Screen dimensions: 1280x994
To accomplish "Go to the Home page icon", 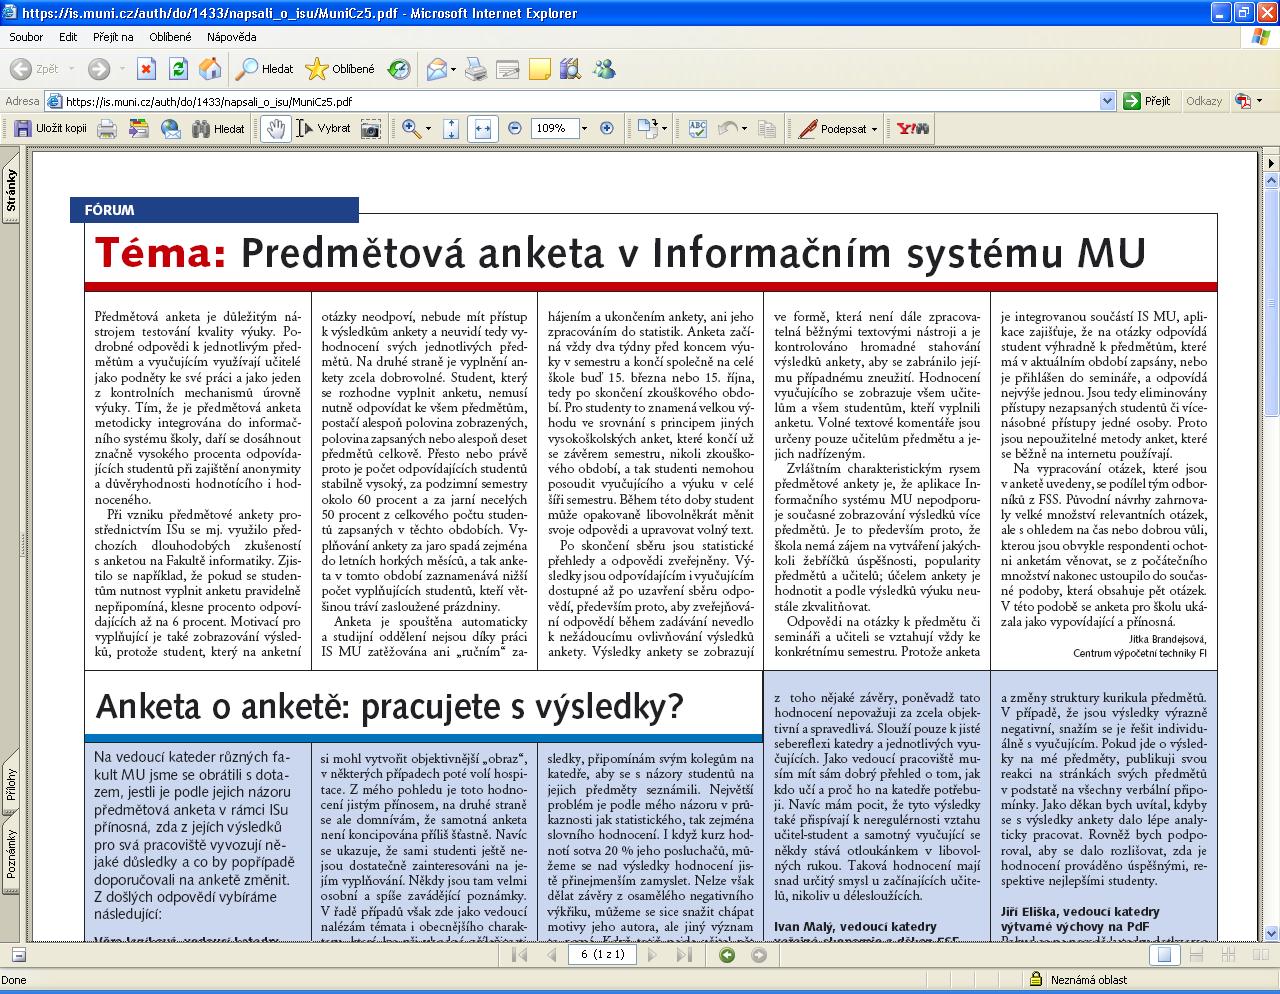I will 210,69.
